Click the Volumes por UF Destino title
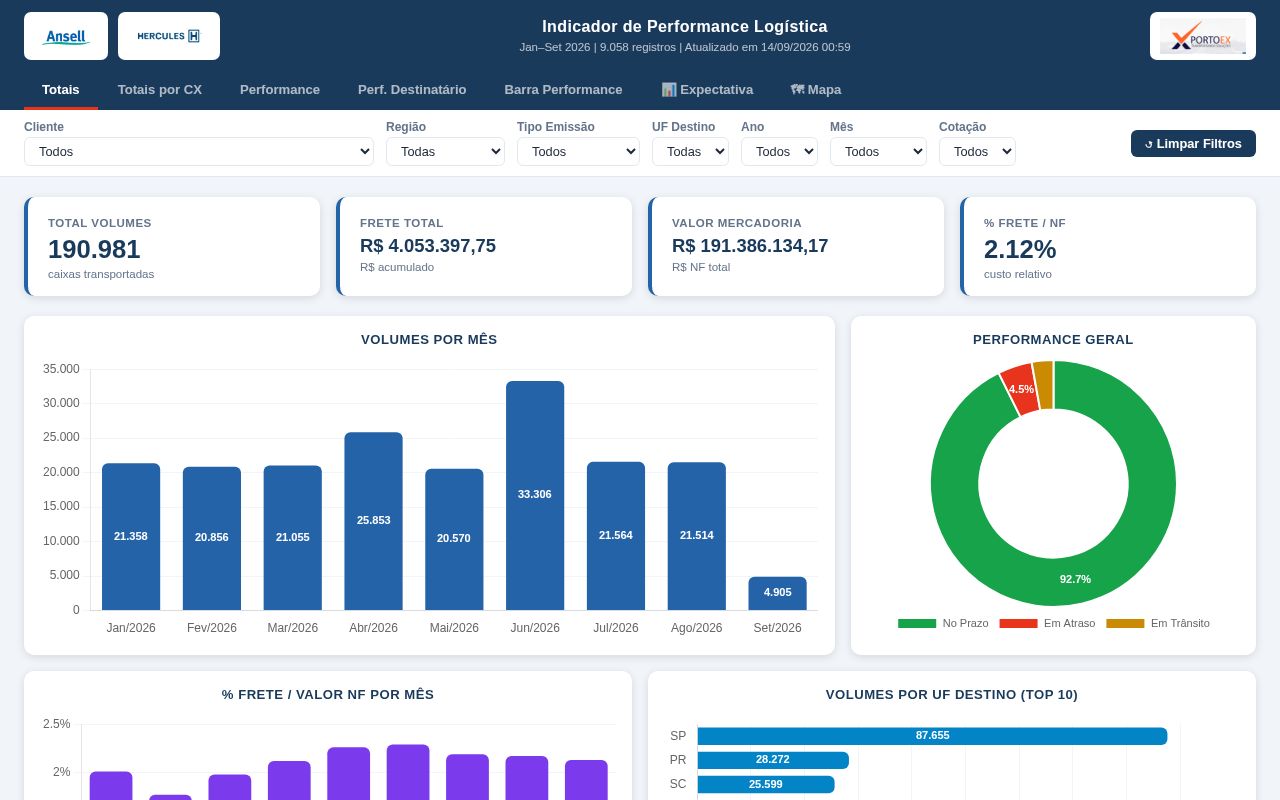 952,694
